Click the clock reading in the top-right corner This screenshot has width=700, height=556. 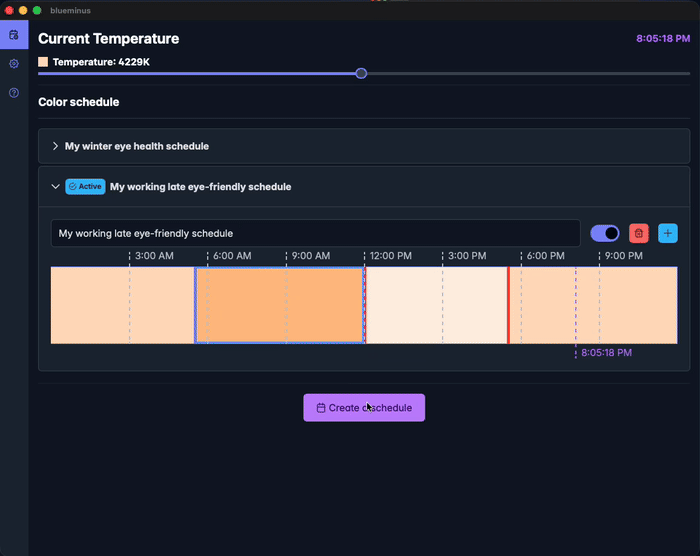coord(663,38)
